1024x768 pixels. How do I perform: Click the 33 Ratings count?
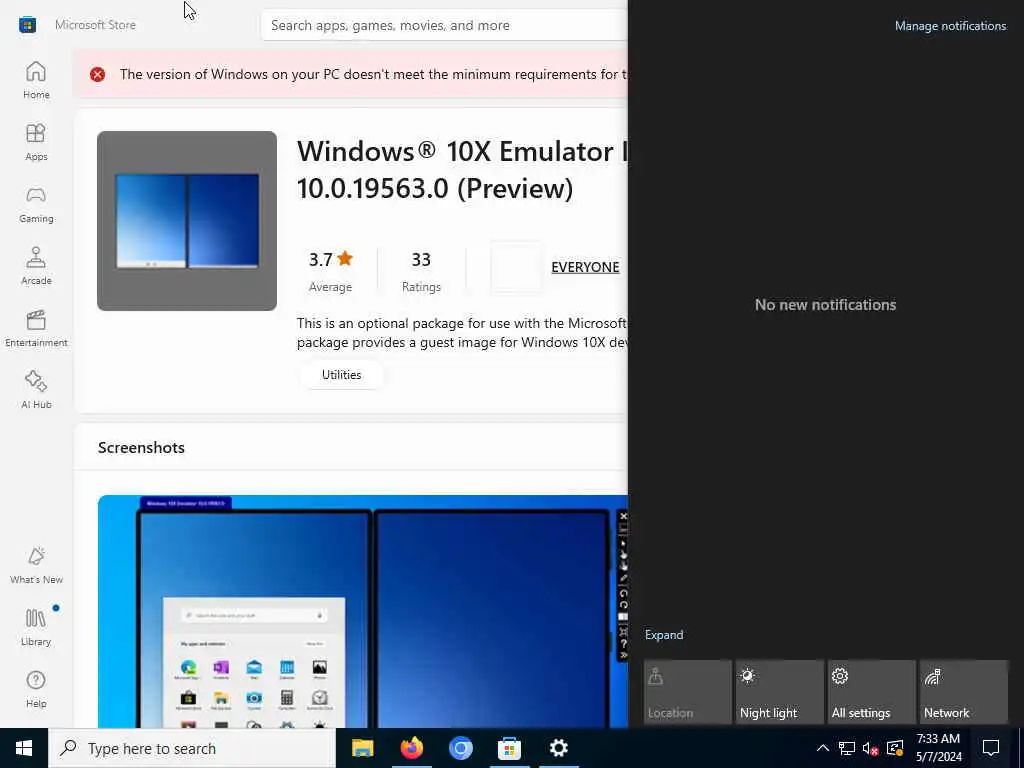(x=421, y=271)
